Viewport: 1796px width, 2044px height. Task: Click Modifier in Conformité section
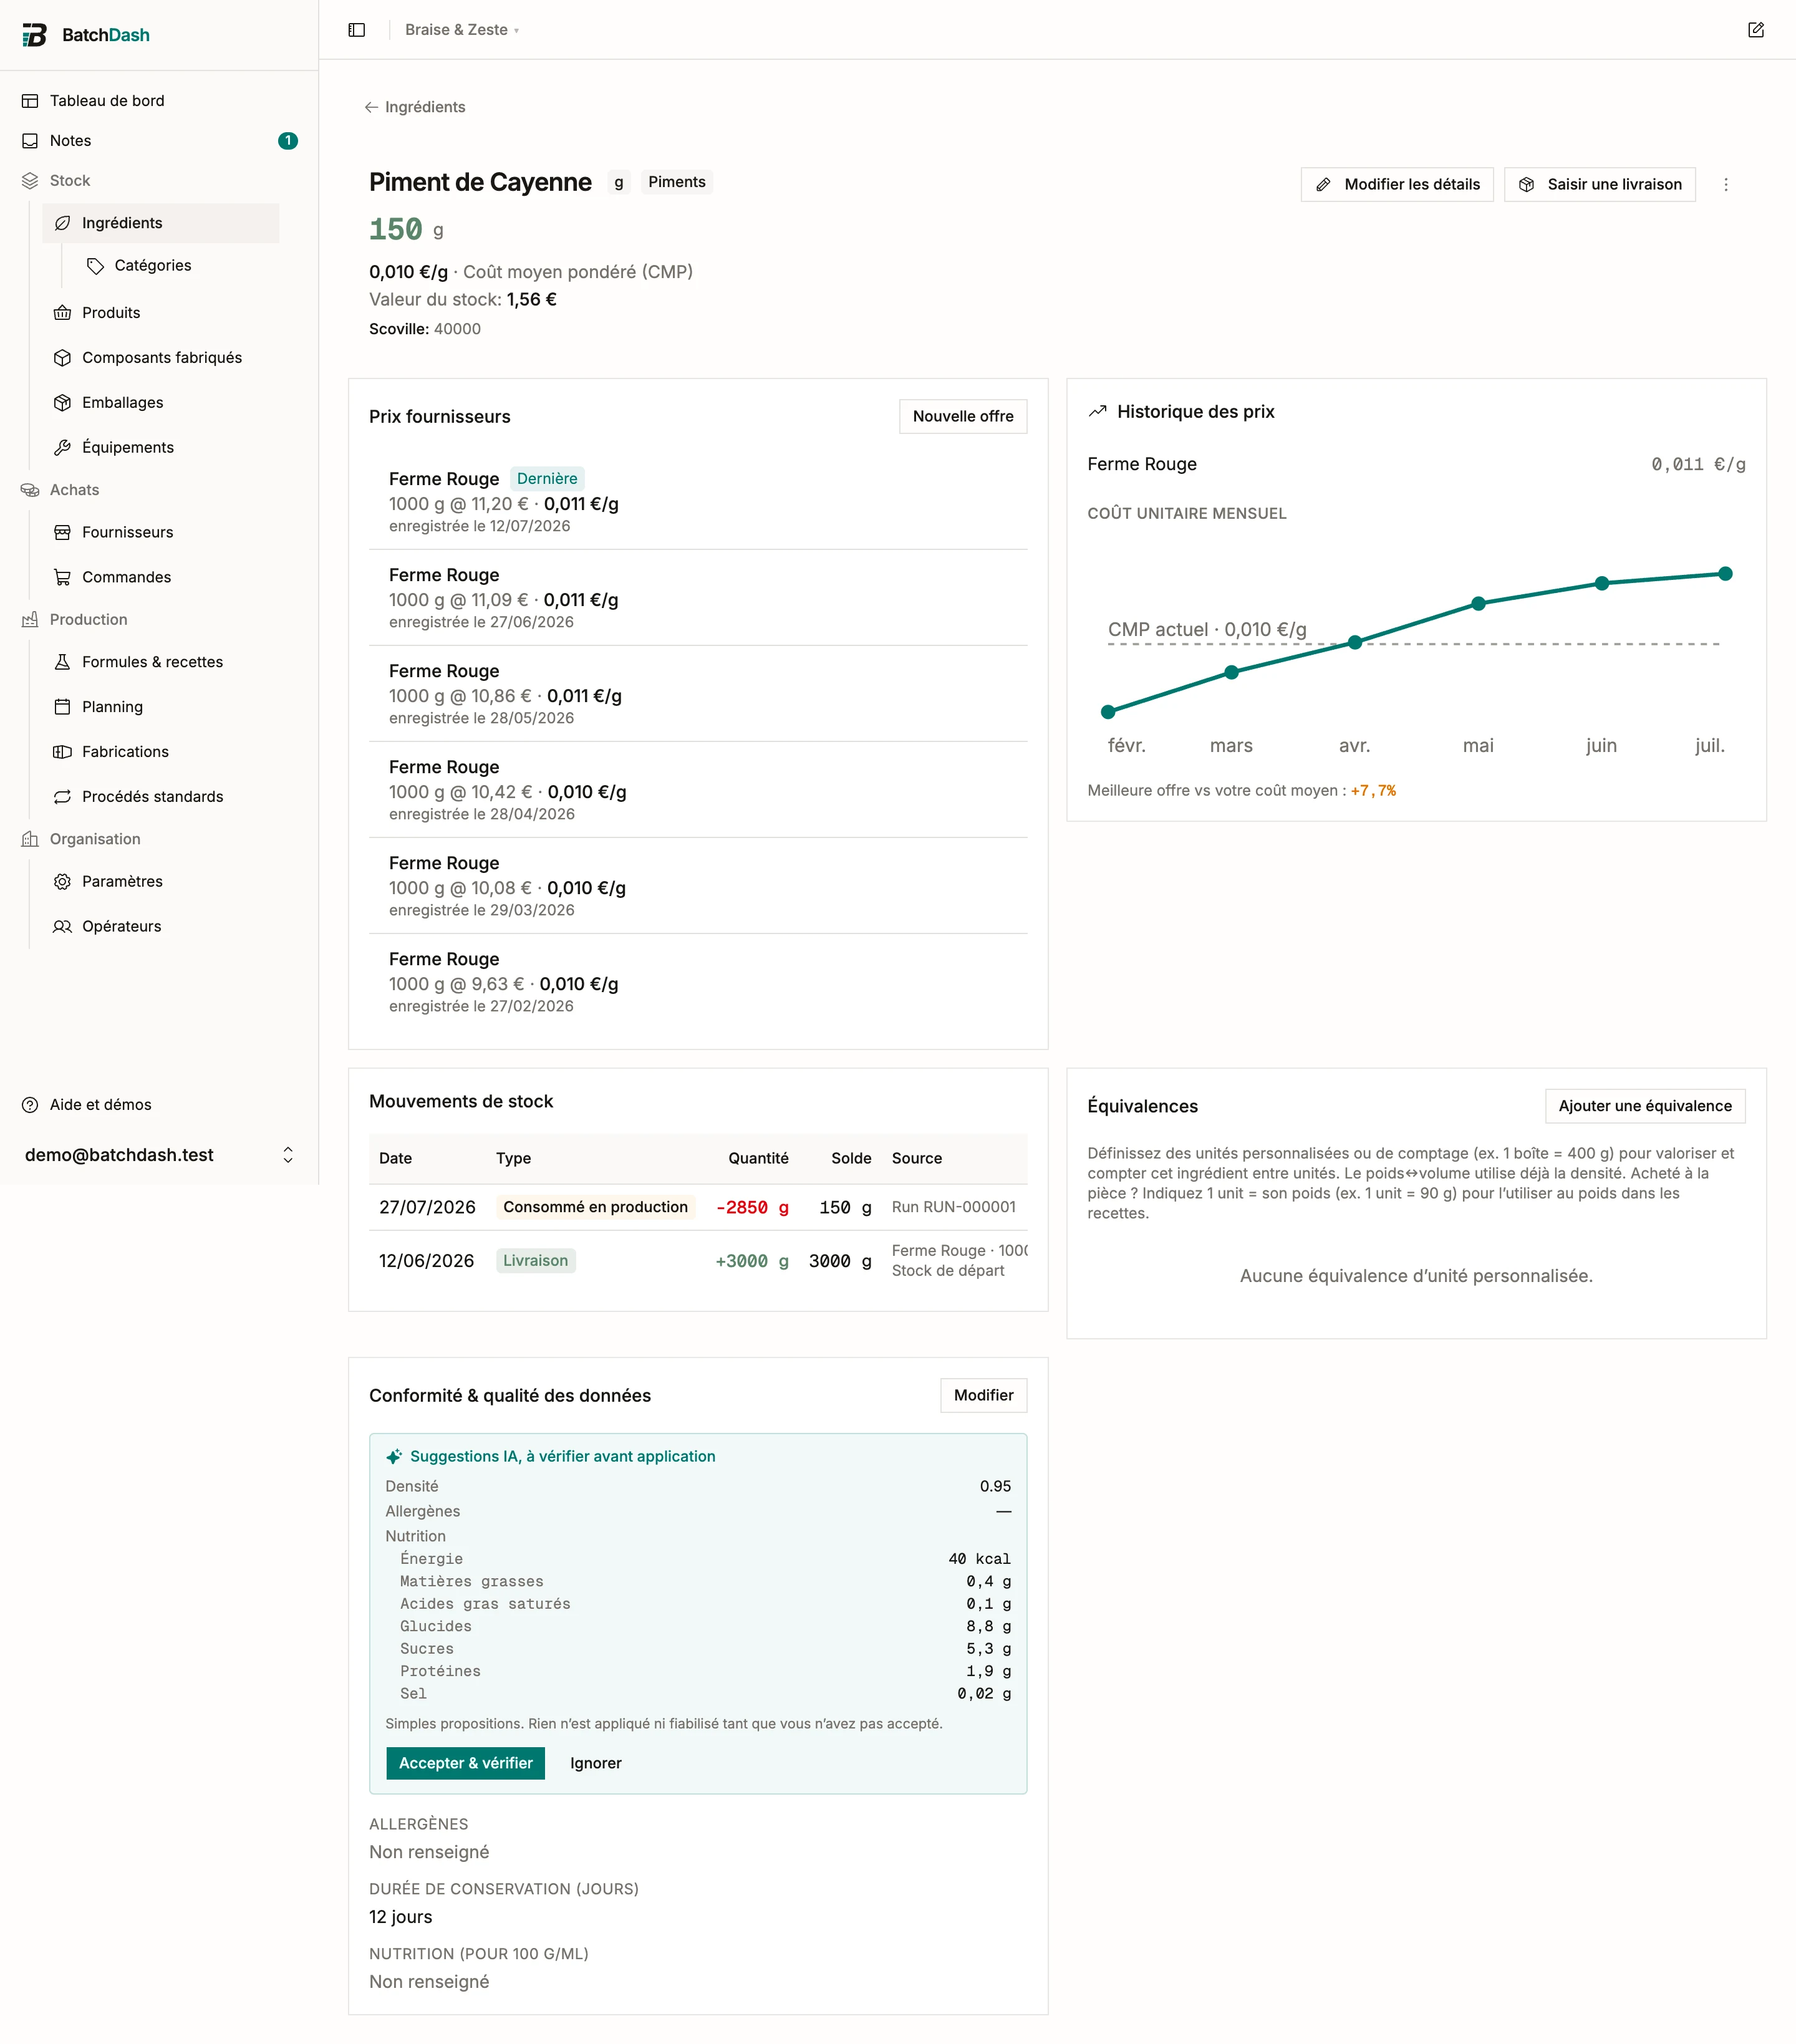coord(983,1396)
